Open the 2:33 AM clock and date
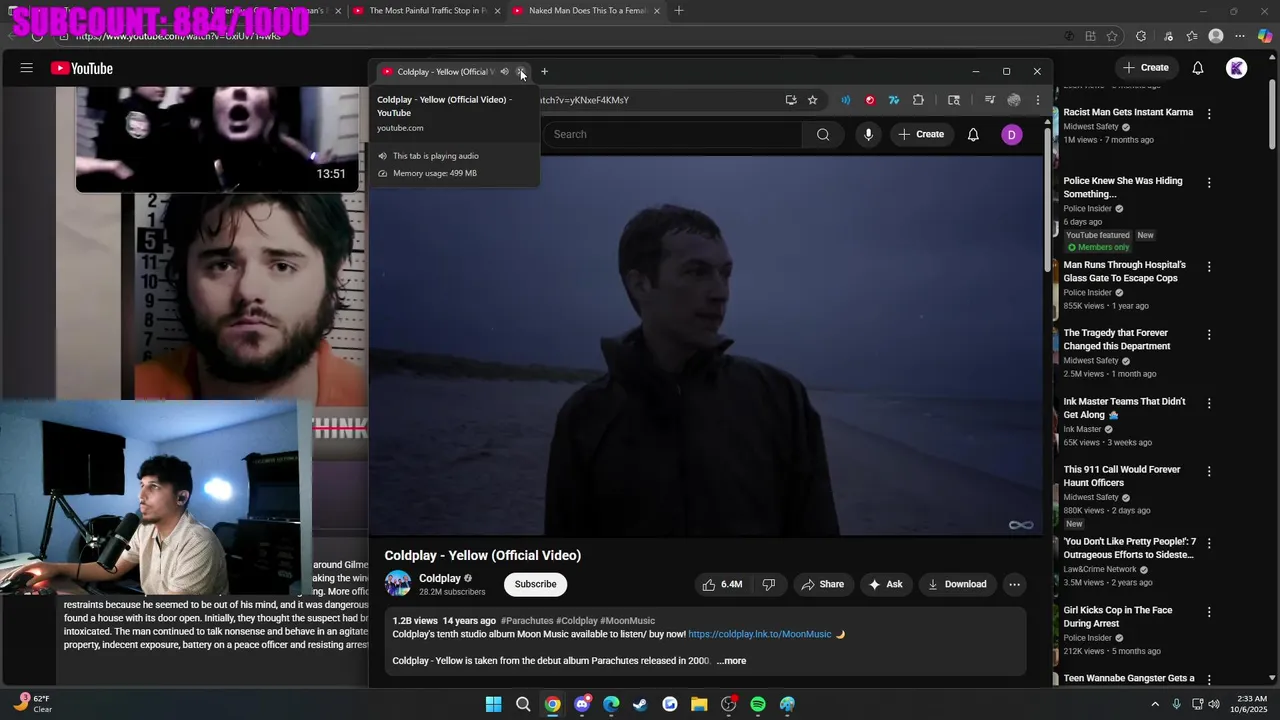 click(1251, 704)
